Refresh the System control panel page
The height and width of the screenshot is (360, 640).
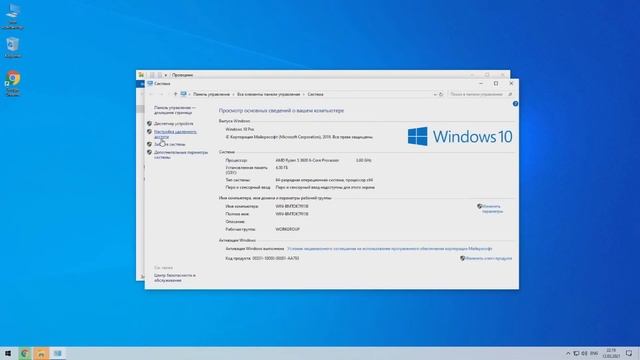(441, 94)
